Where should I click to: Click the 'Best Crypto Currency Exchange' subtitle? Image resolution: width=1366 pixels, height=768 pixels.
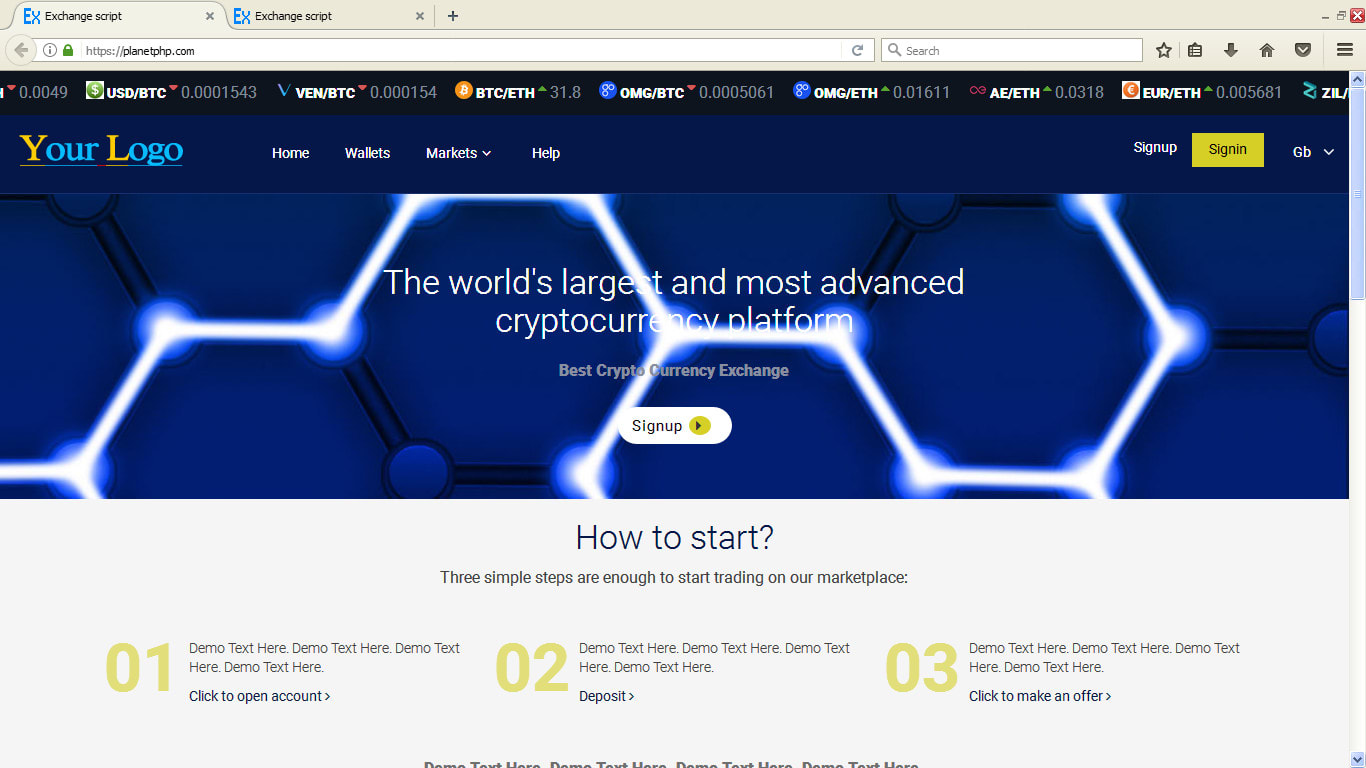[x=674, y=370]
